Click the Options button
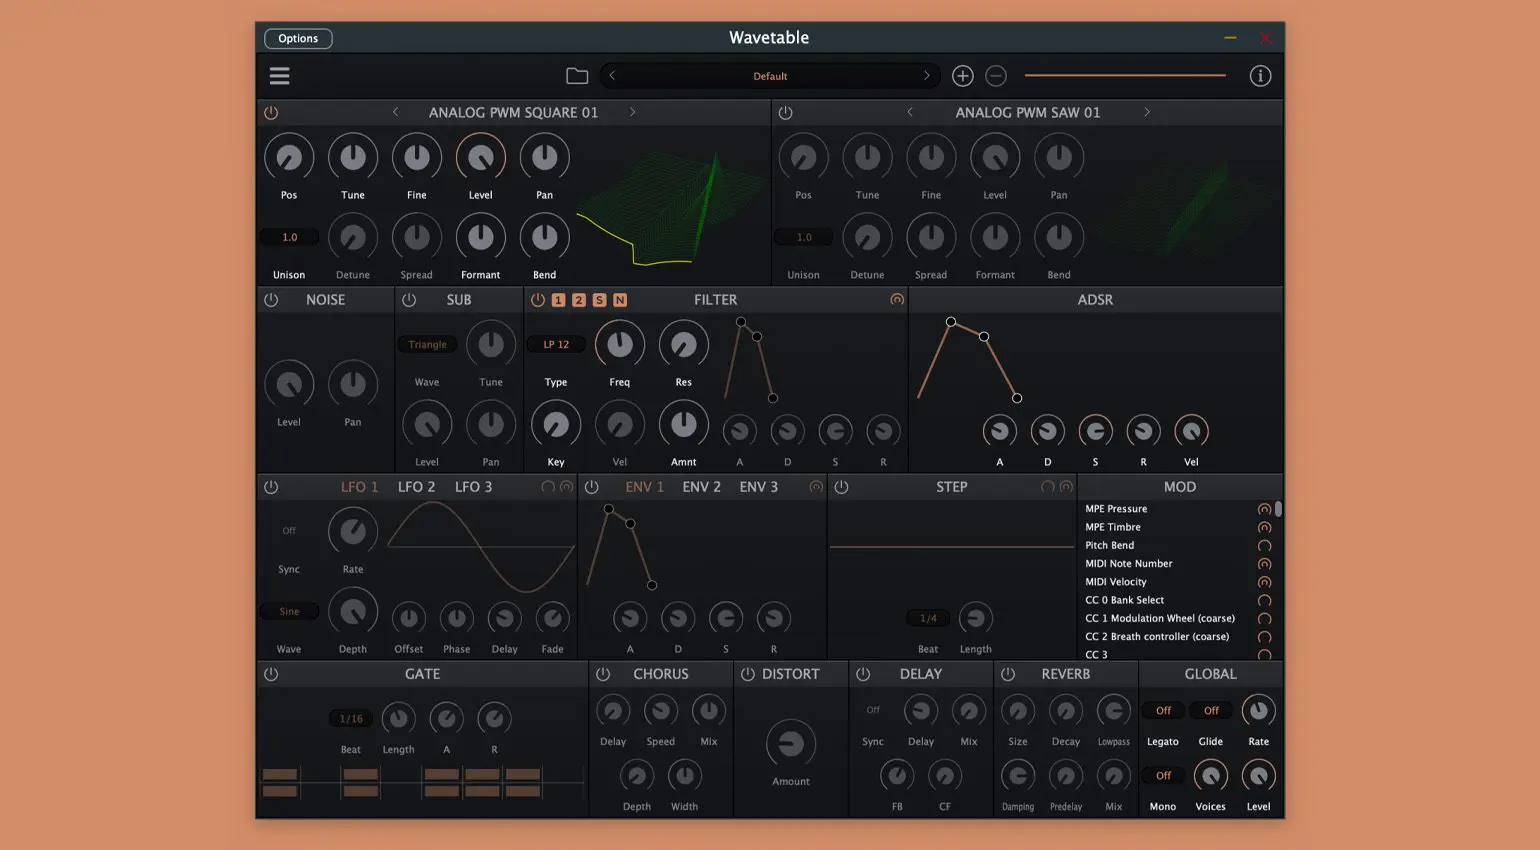This screenshot has width=1540, height=850. tap(298, 39)
